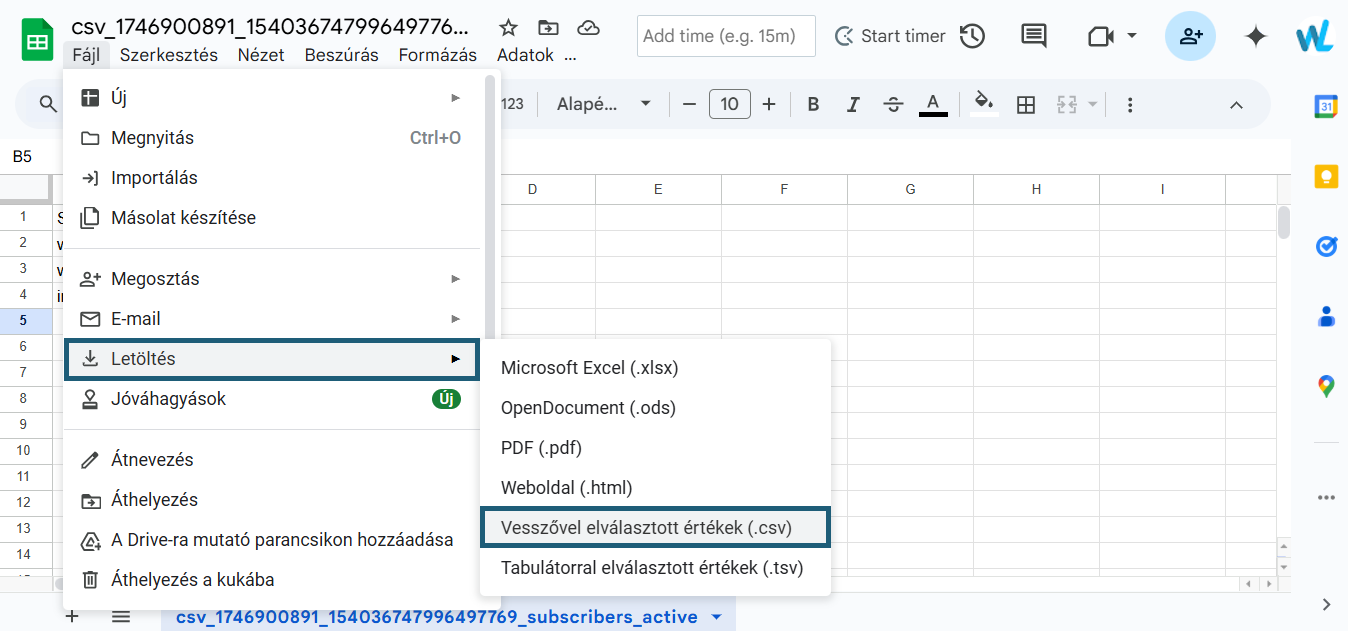Toggle strikethrough formatting

click(x=893, y=104)
